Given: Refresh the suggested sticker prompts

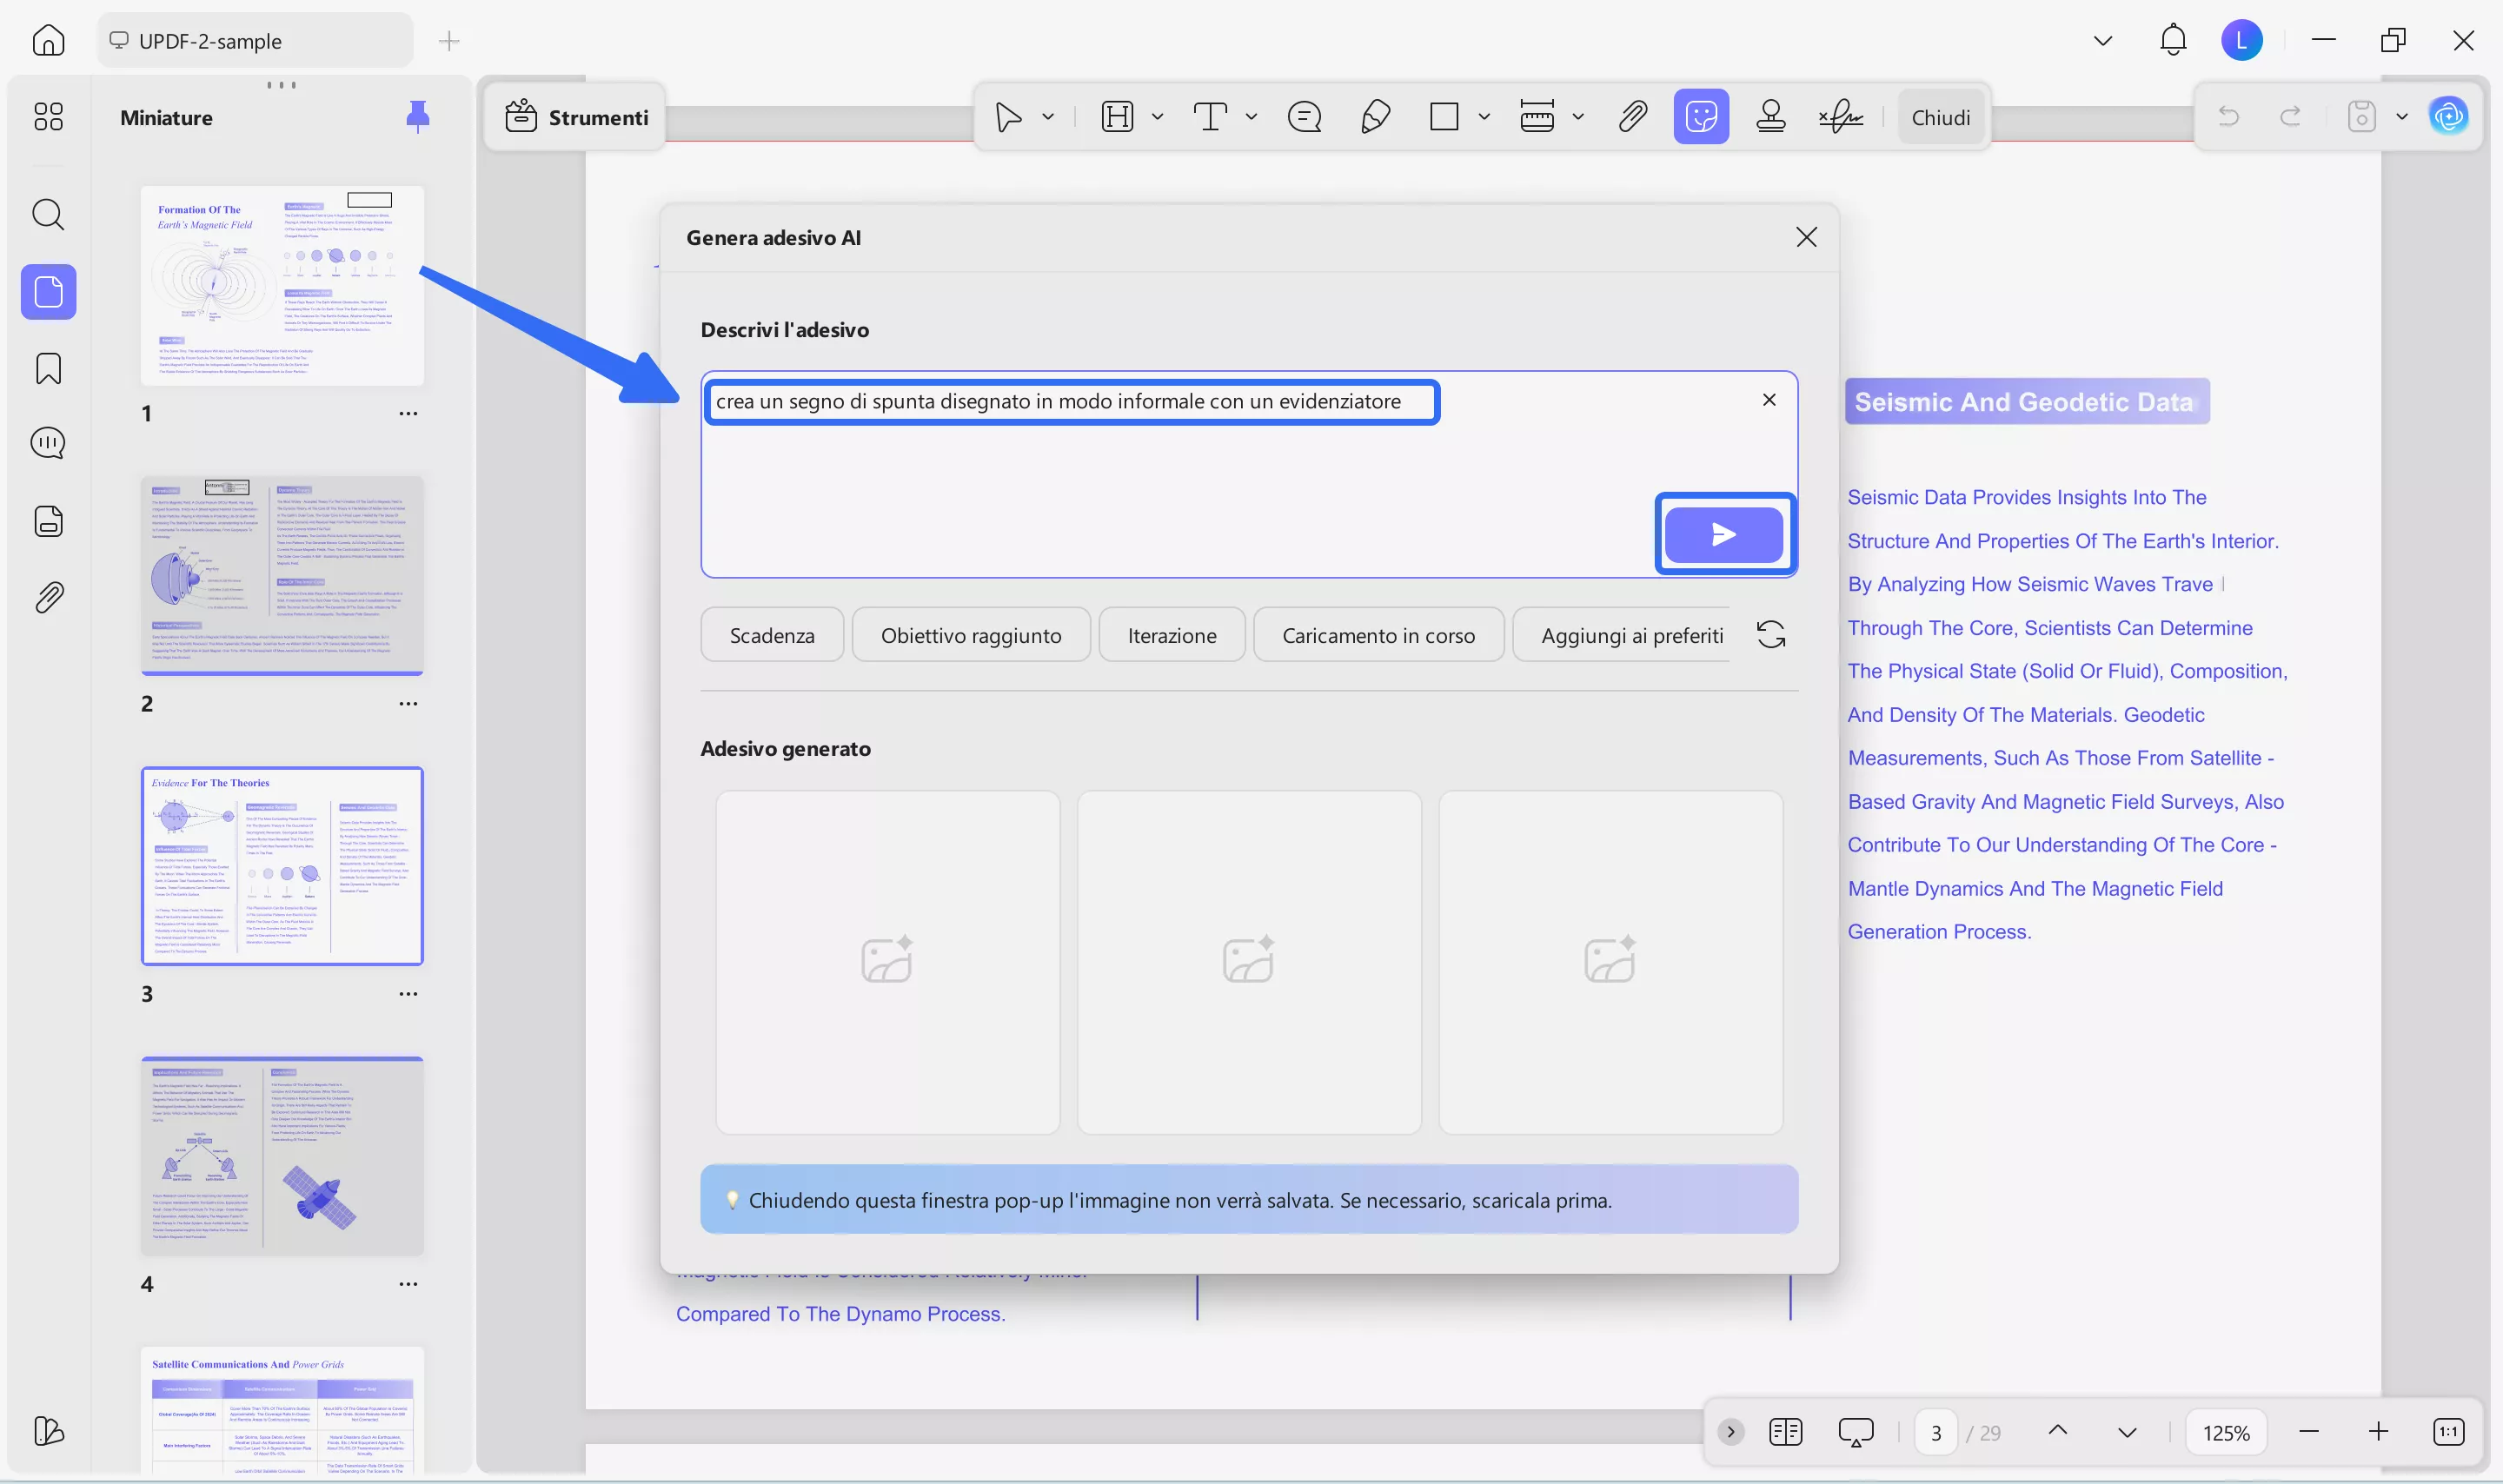Looking at the screenshot, I should [1770, 634].
